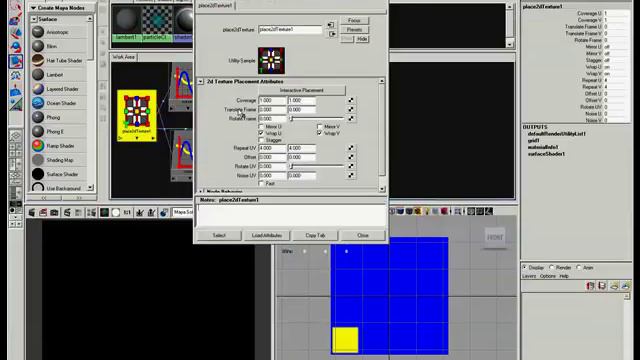This screenshot has width=640, height=360.
Task: Select the Anim radio button in layer editor
Action: click(579, 267)
